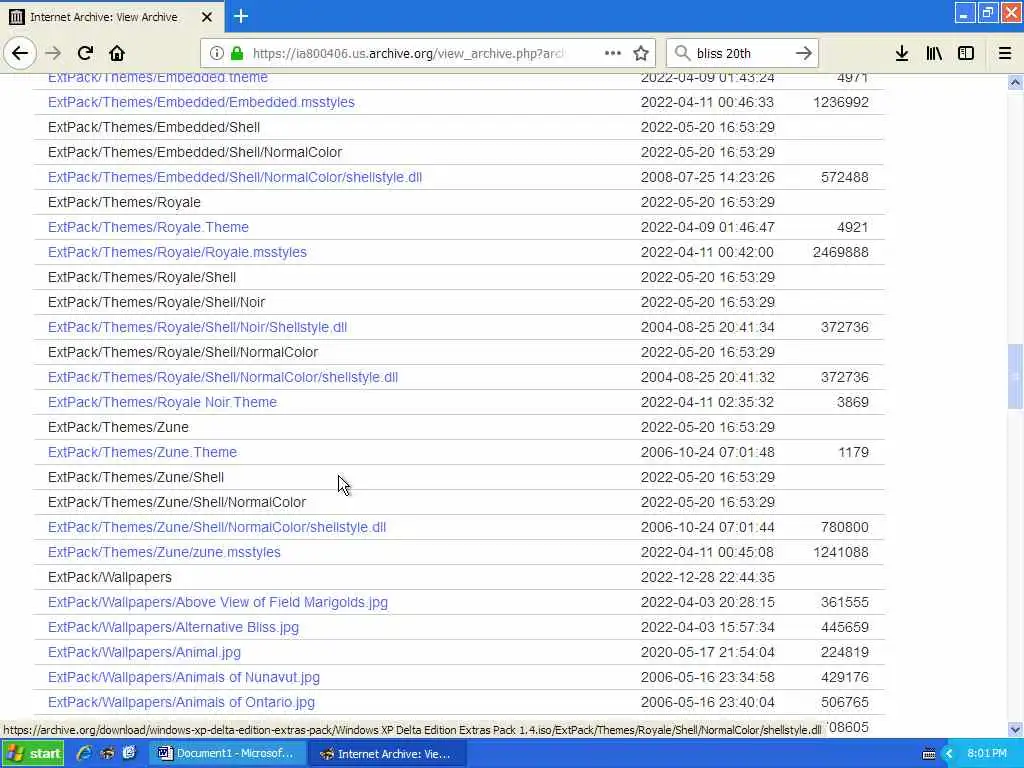This screenshot has width=1024, height=768.
Task: Open the downloads panel
Action: pyautogui.click(x=902, y=53)
